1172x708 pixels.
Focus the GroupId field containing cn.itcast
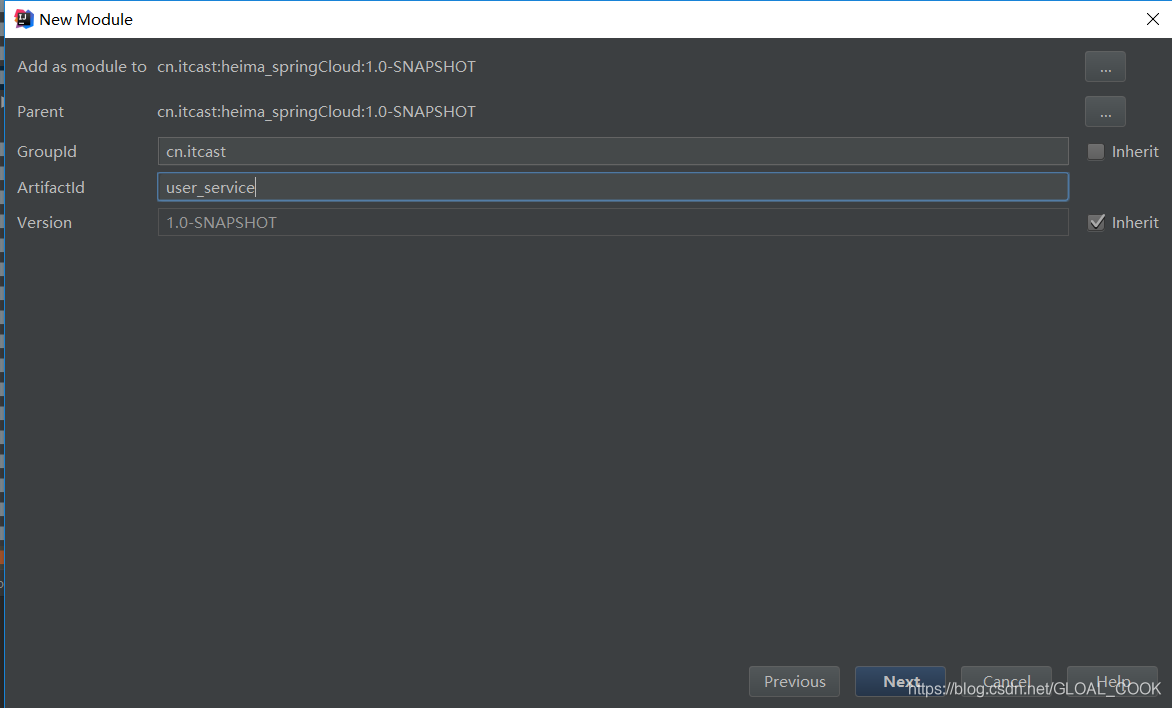613,151
